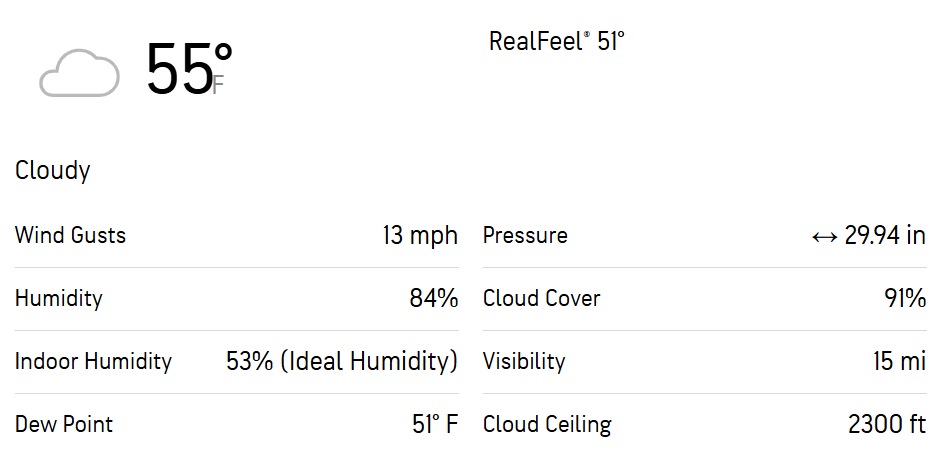The height and width of the screenshot is (457, 938).
Task: Click the 53% (Ideal Humidity) value
Action: tap(342, 361)
